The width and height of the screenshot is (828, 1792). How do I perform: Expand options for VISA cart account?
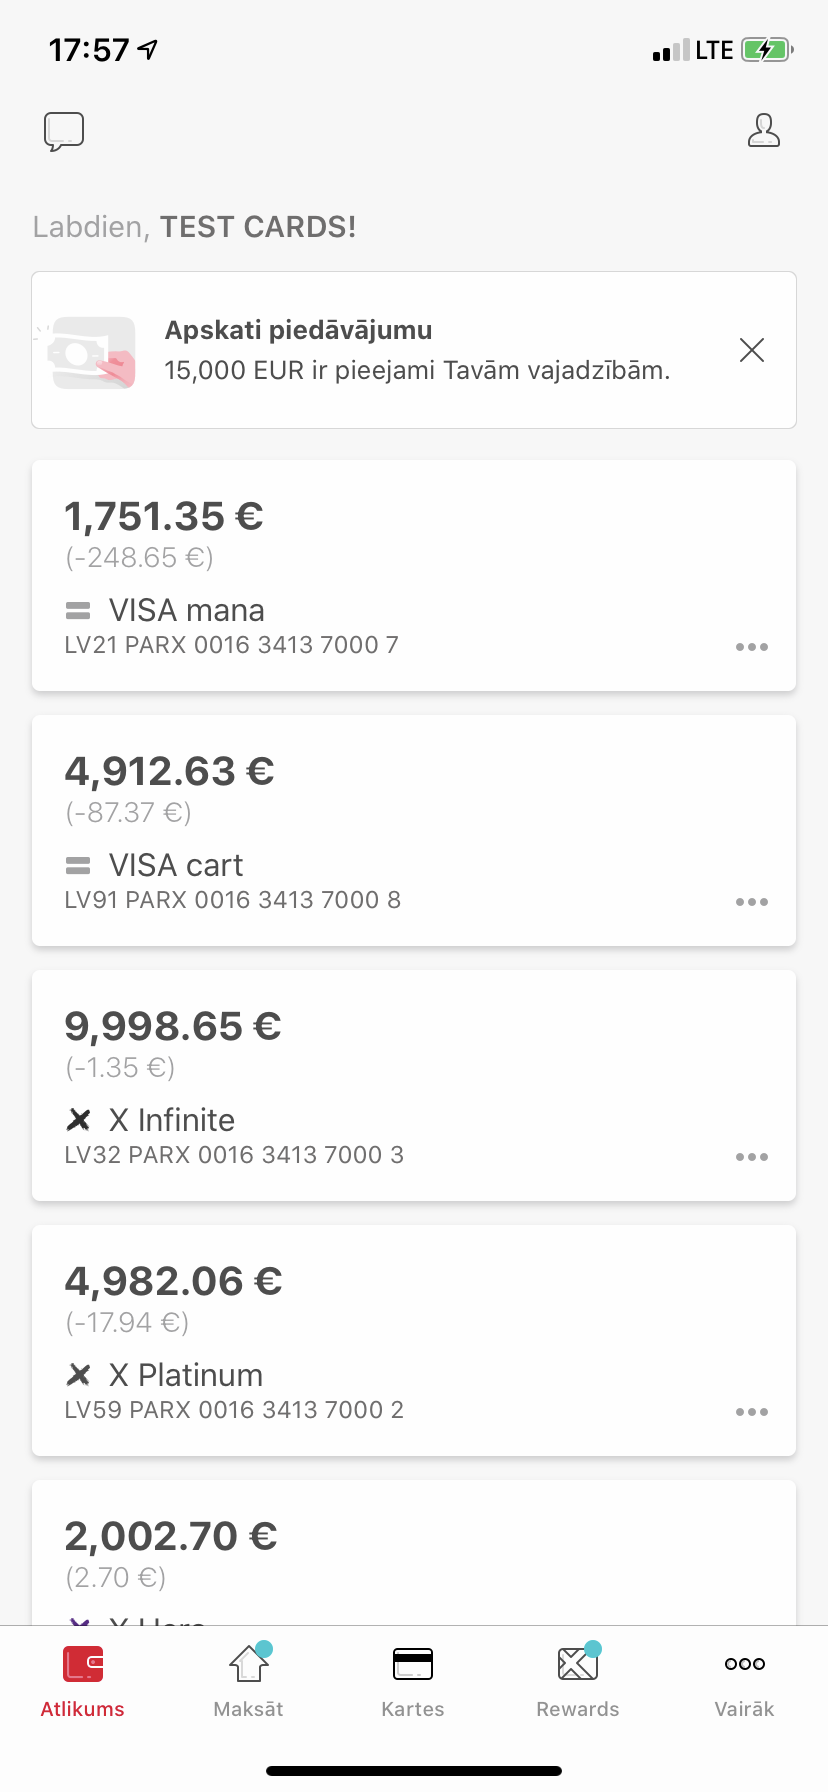click(x=751, y=902)
